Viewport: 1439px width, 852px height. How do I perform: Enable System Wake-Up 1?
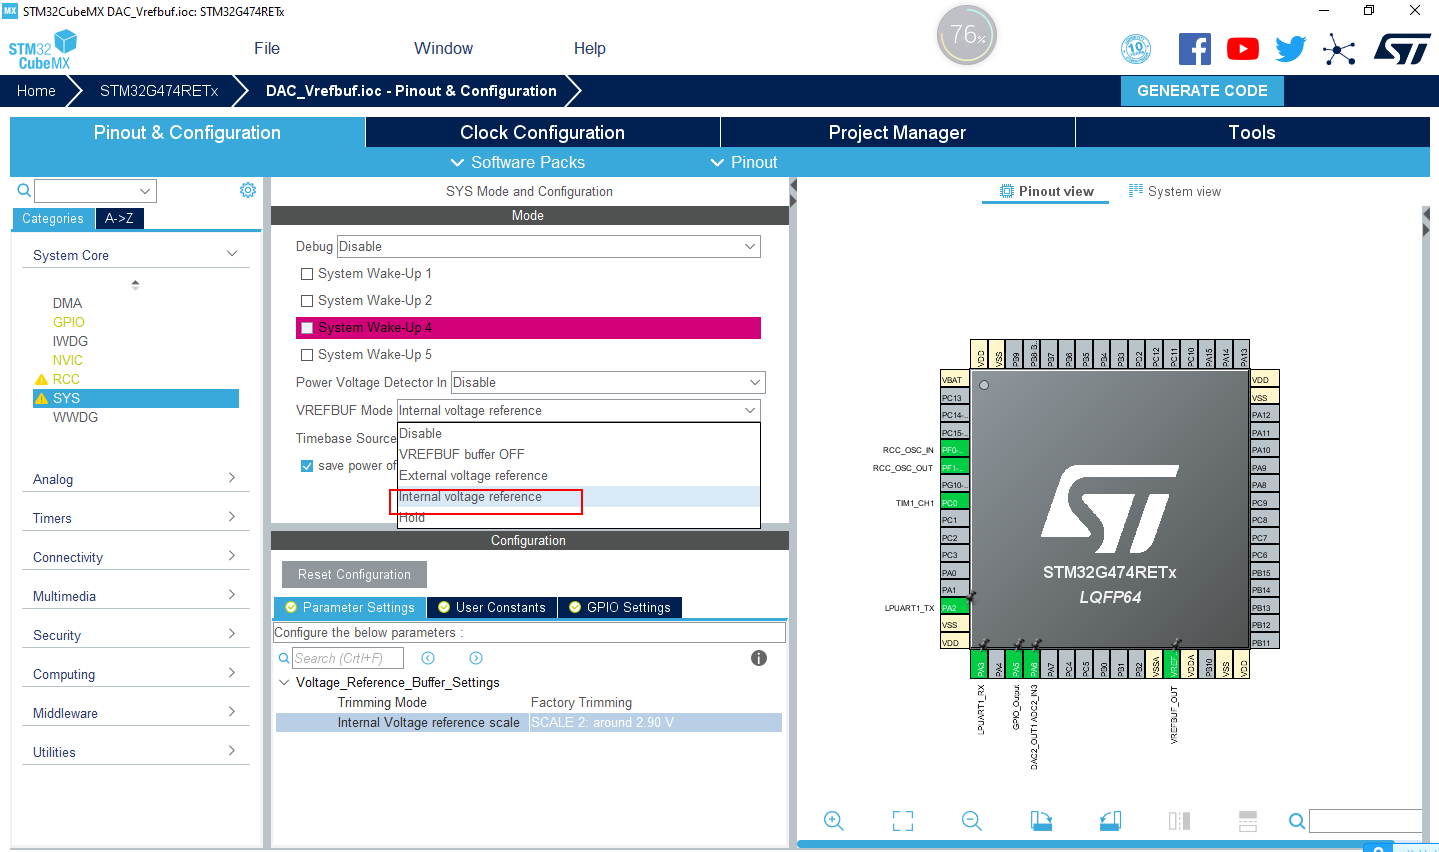tap(306, 273)
